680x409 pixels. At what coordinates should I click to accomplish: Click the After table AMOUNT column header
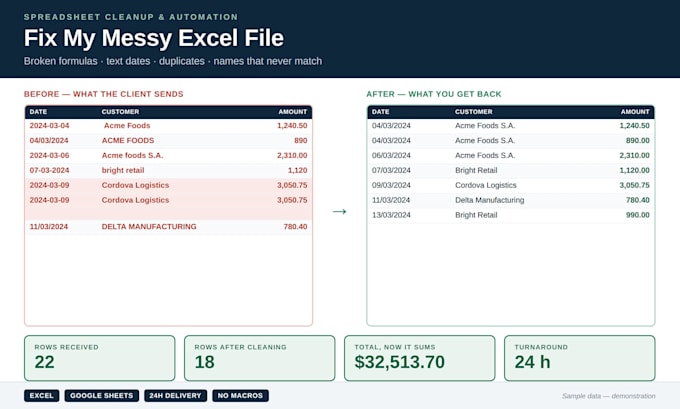pyautogui.click(x=635, y=112)
